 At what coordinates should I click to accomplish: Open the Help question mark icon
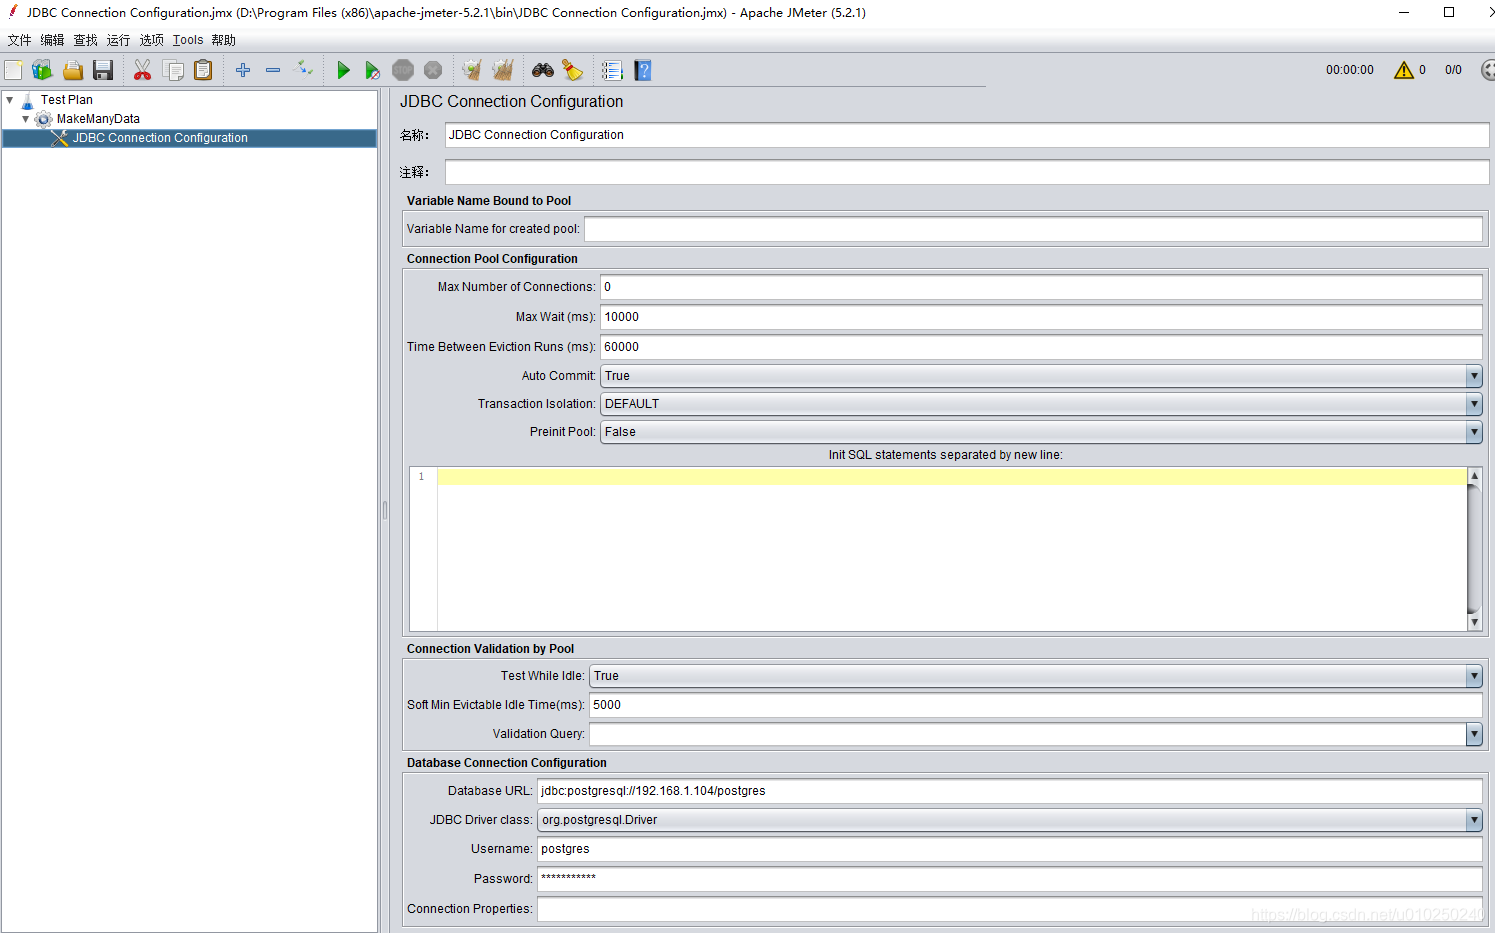click(643, 70)
